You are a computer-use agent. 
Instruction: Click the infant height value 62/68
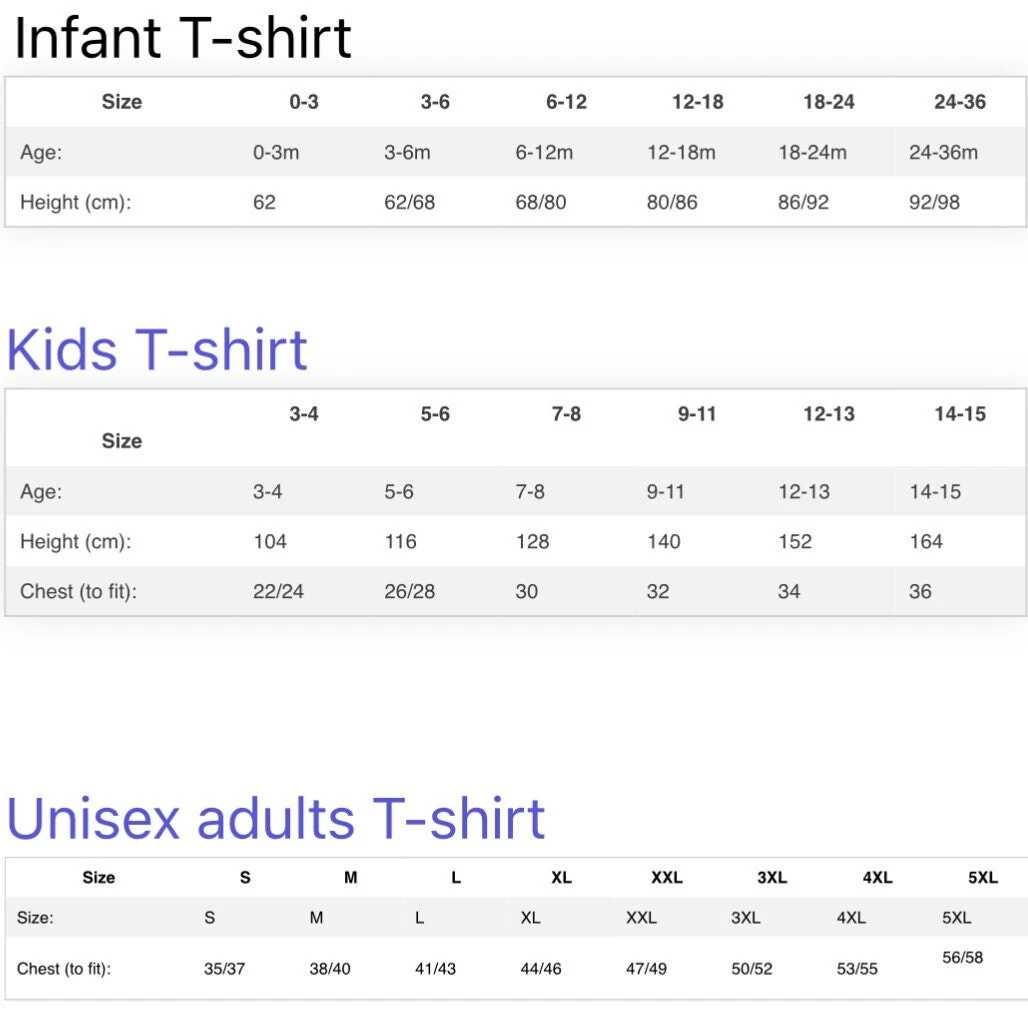(409, 202)
